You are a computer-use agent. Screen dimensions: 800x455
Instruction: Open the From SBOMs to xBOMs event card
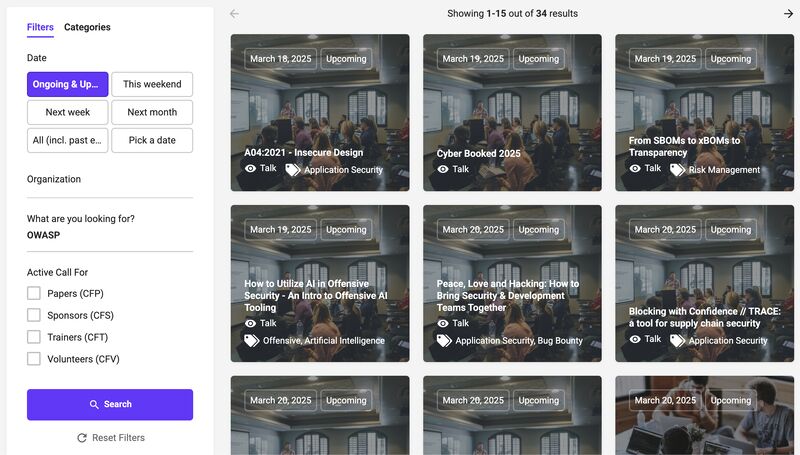coord(704,113)
